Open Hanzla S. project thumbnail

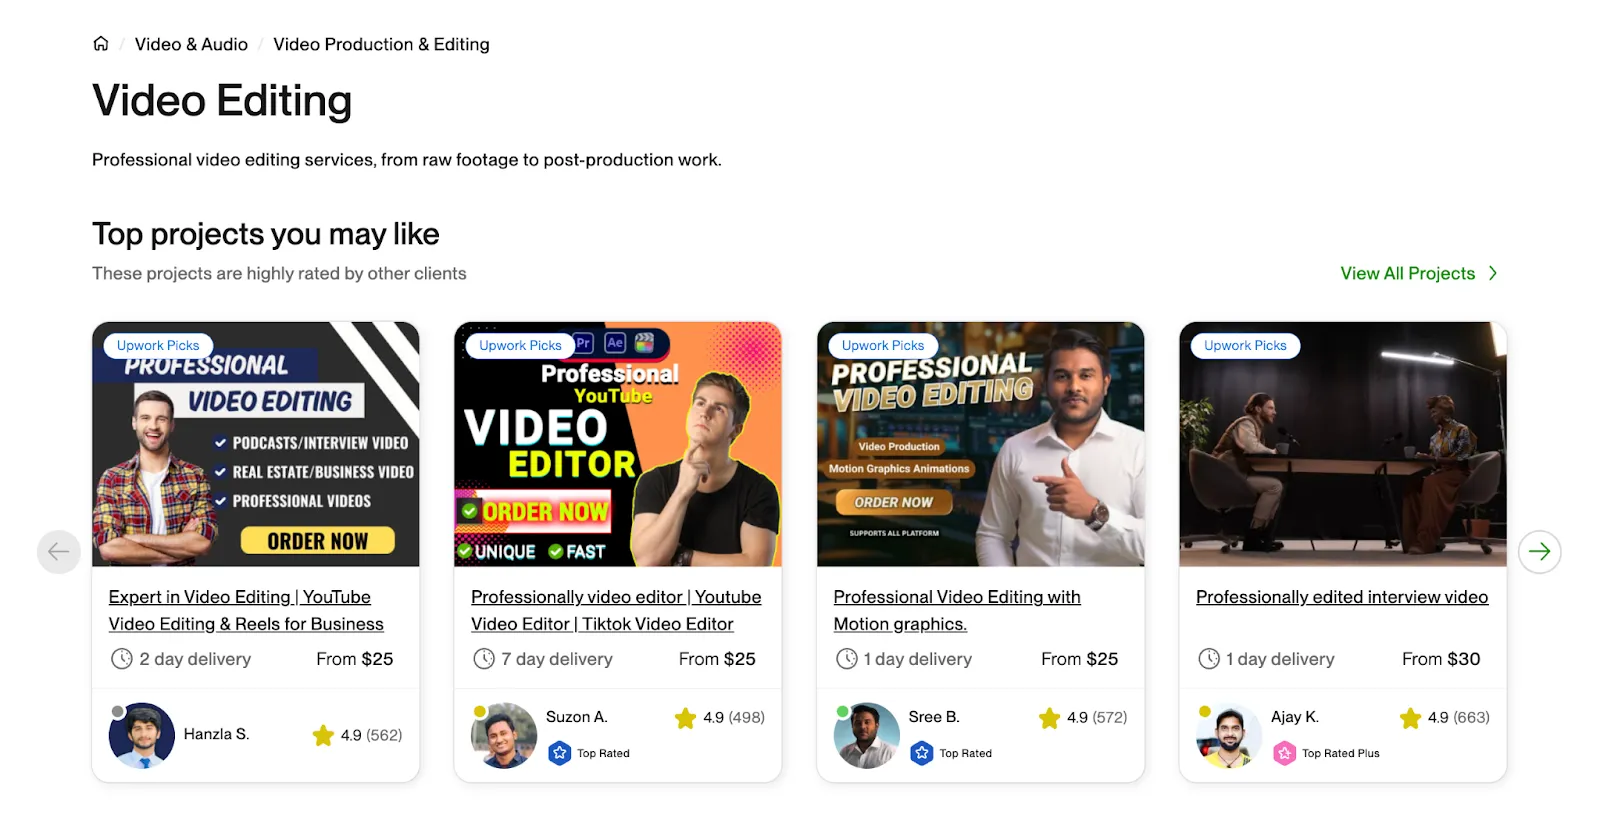click(x=256, y=444)
